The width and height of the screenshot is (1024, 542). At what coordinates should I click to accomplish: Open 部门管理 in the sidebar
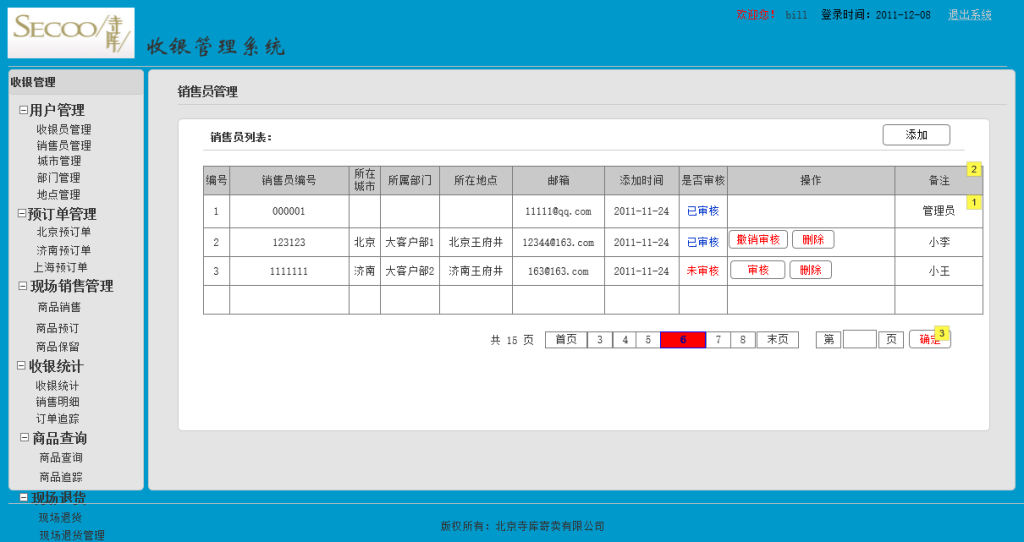[58, 178]
